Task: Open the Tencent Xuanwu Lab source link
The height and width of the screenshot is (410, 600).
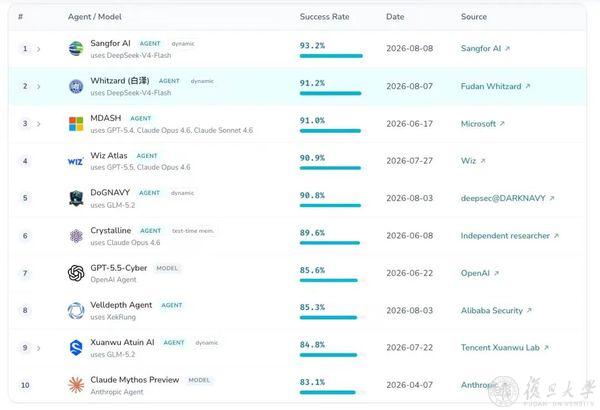Action: pyautogui.click(x=500, y=347)
